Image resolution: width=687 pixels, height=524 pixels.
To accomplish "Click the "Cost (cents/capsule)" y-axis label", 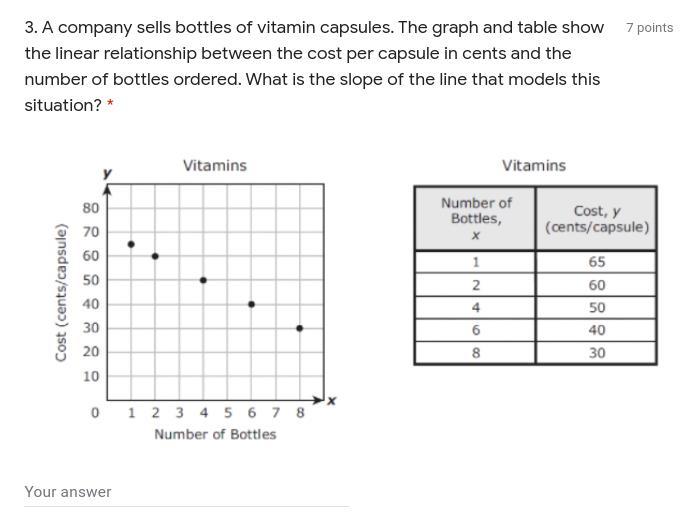I will point(62,293).
